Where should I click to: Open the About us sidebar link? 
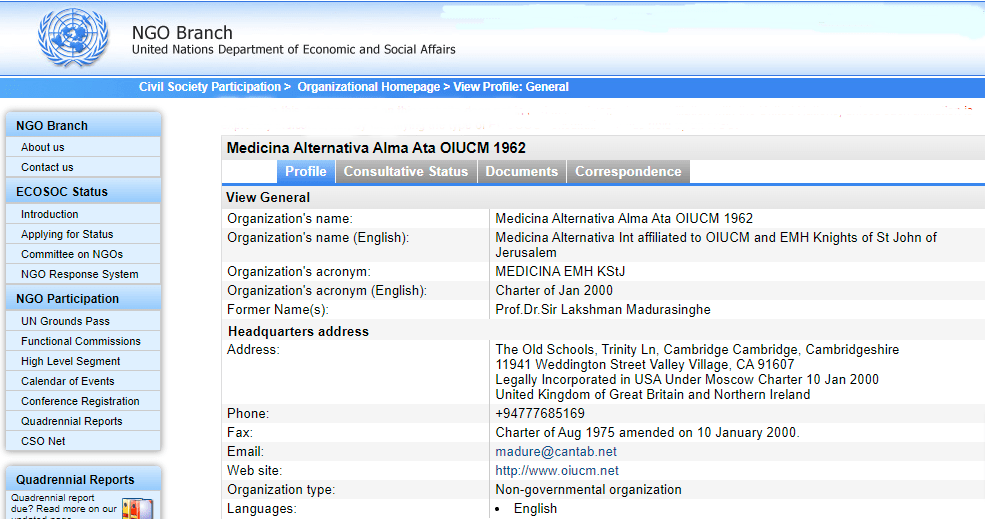tap(43, 147)
